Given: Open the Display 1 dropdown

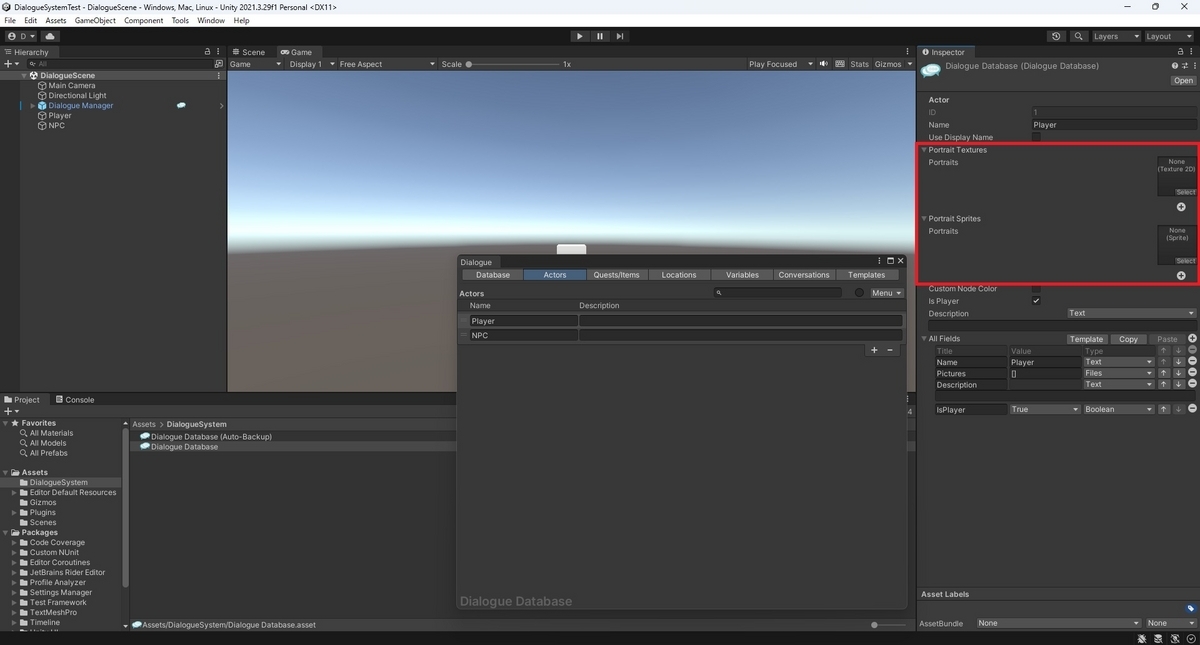Looking at the screenshot, I should pyautogui.click(x=310, y=64).
